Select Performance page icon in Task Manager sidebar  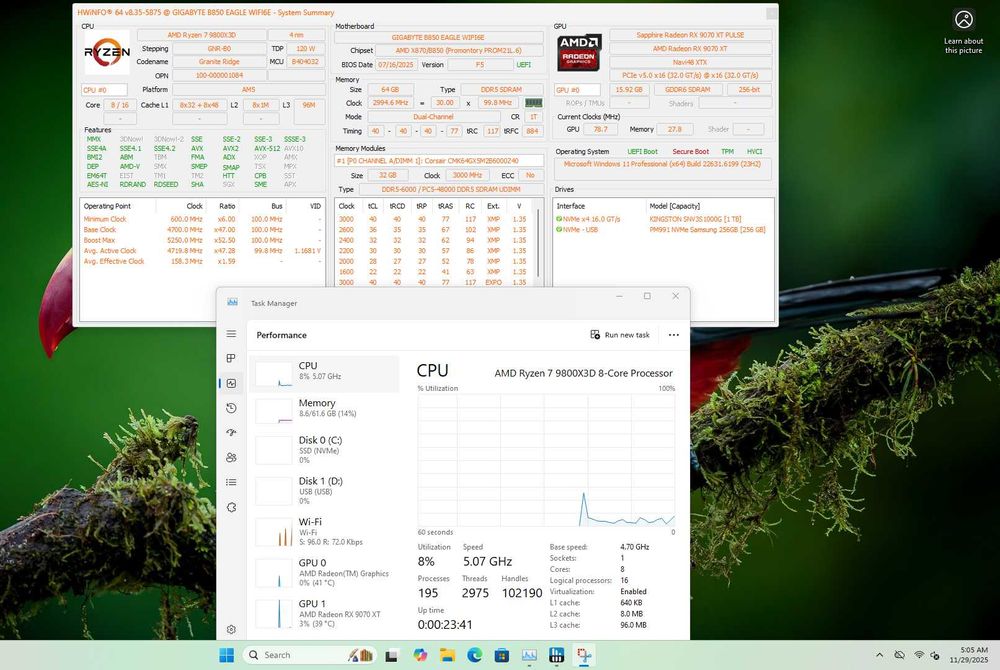[x=232, y=383]
